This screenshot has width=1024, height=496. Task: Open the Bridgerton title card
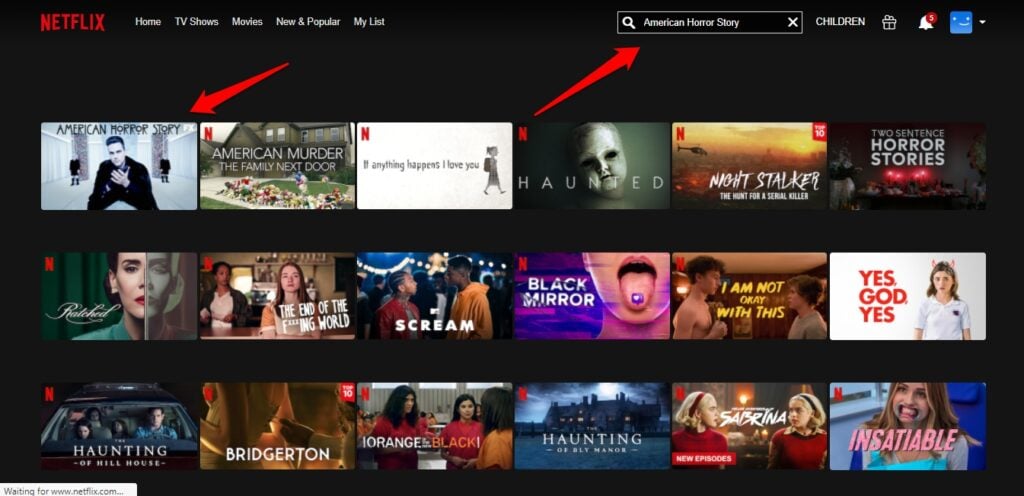point(277,426)
